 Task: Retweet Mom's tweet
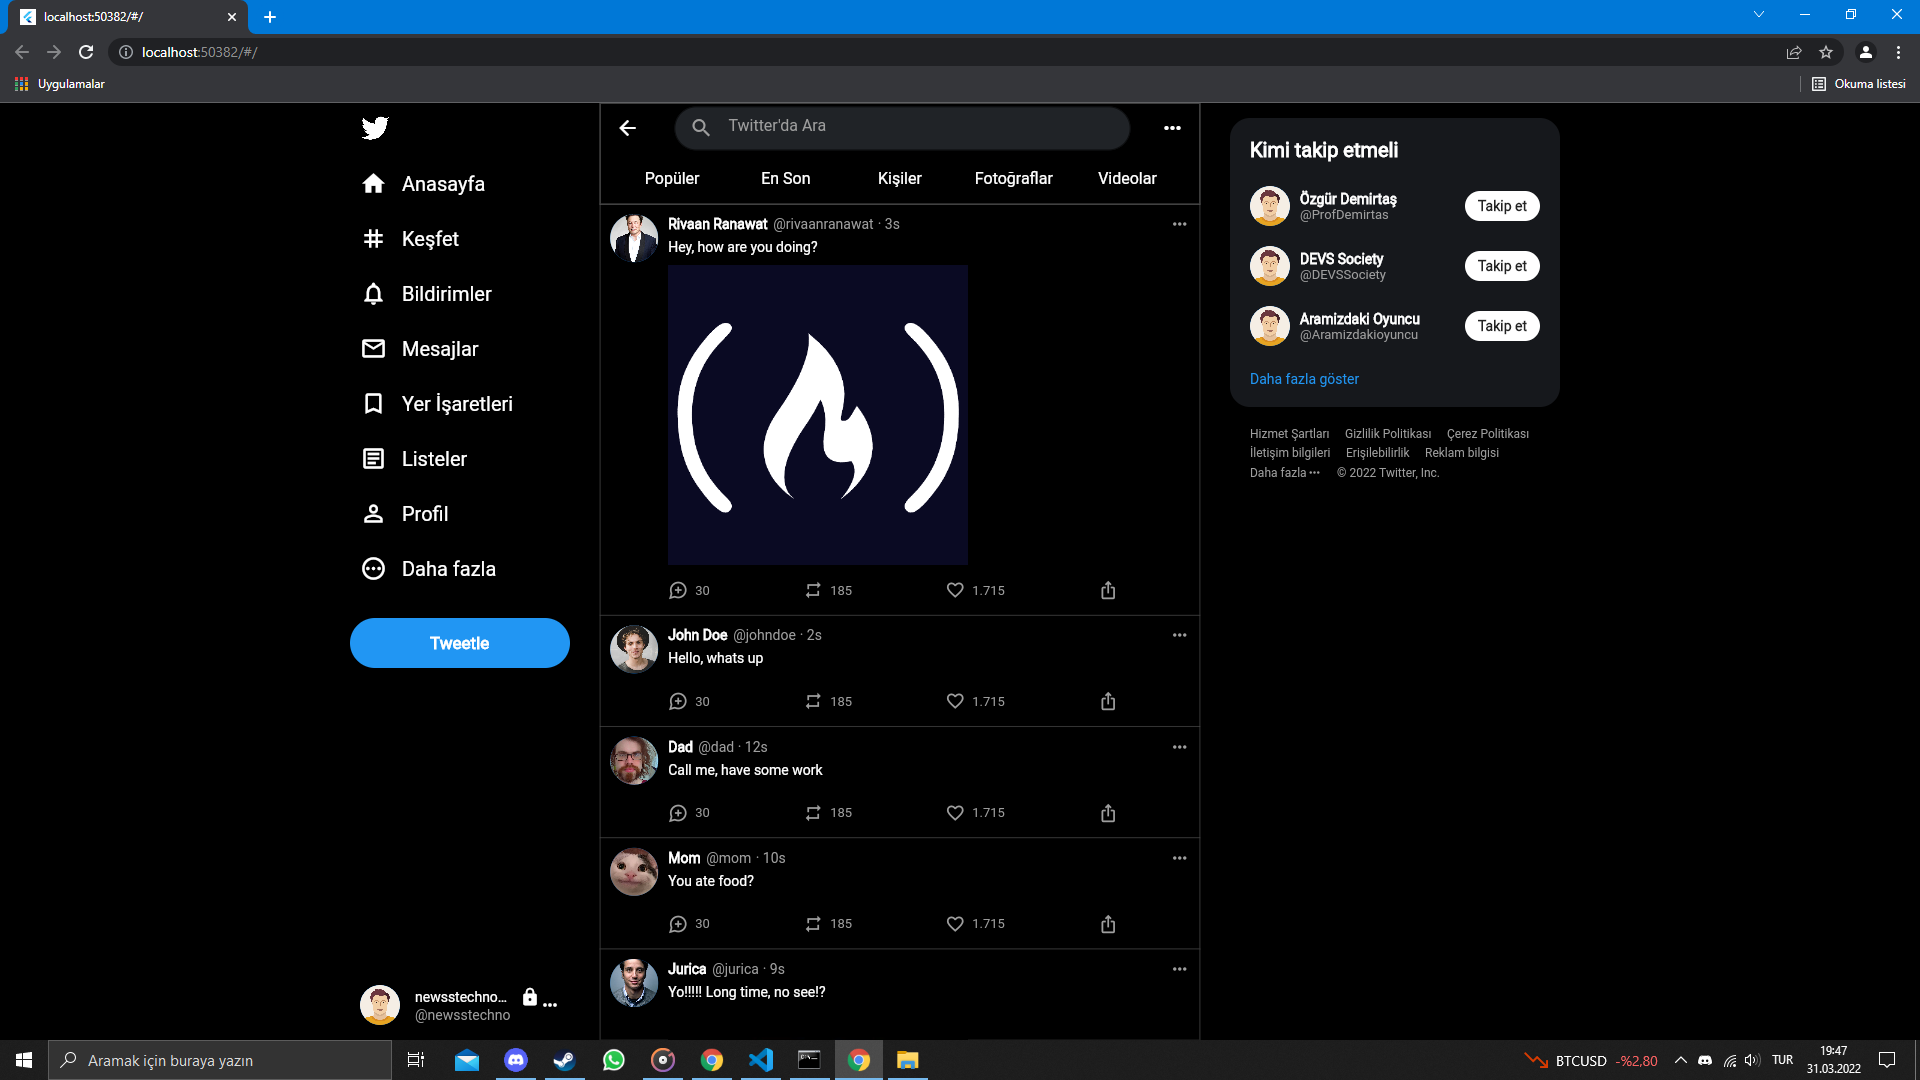[813, 924]
